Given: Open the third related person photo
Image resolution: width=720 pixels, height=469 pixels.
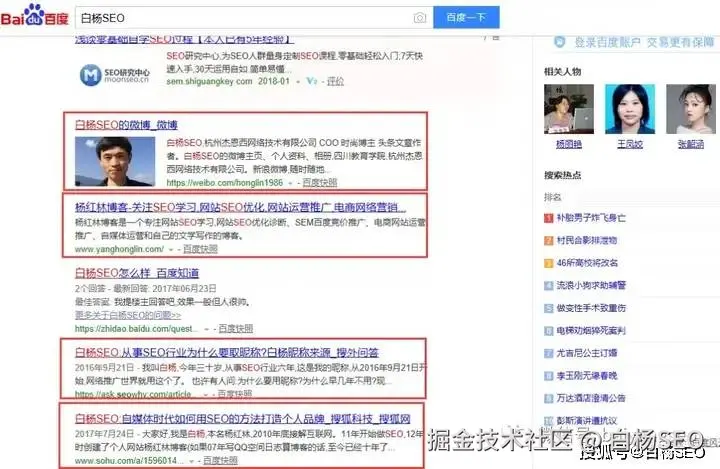Looking at the screenshot, I should (x=691, y=109).
